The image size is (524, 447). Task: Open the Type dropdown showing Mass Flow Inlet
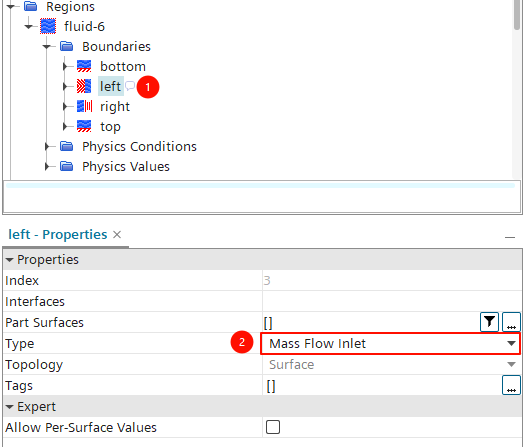pyautogui.click(x=390, y=343)
